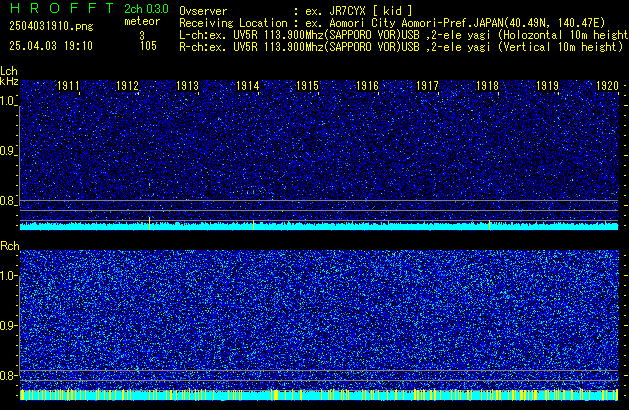
Task: Select the 1912 time marker
Action: [127, 86]
